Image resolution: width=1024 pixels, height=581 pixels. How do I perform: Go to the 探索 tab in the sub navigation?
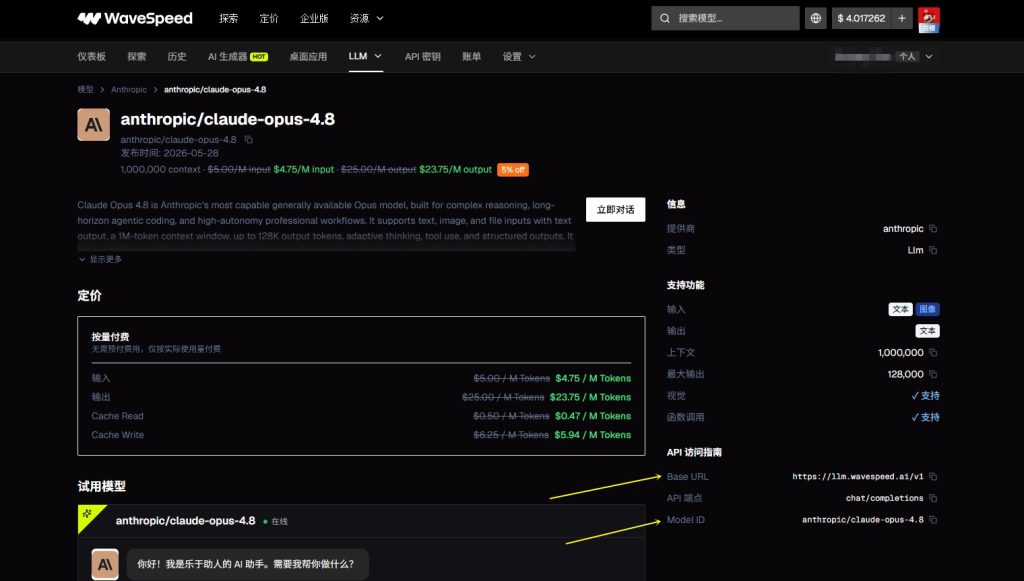pyautogui.click(x=136, y=57)
